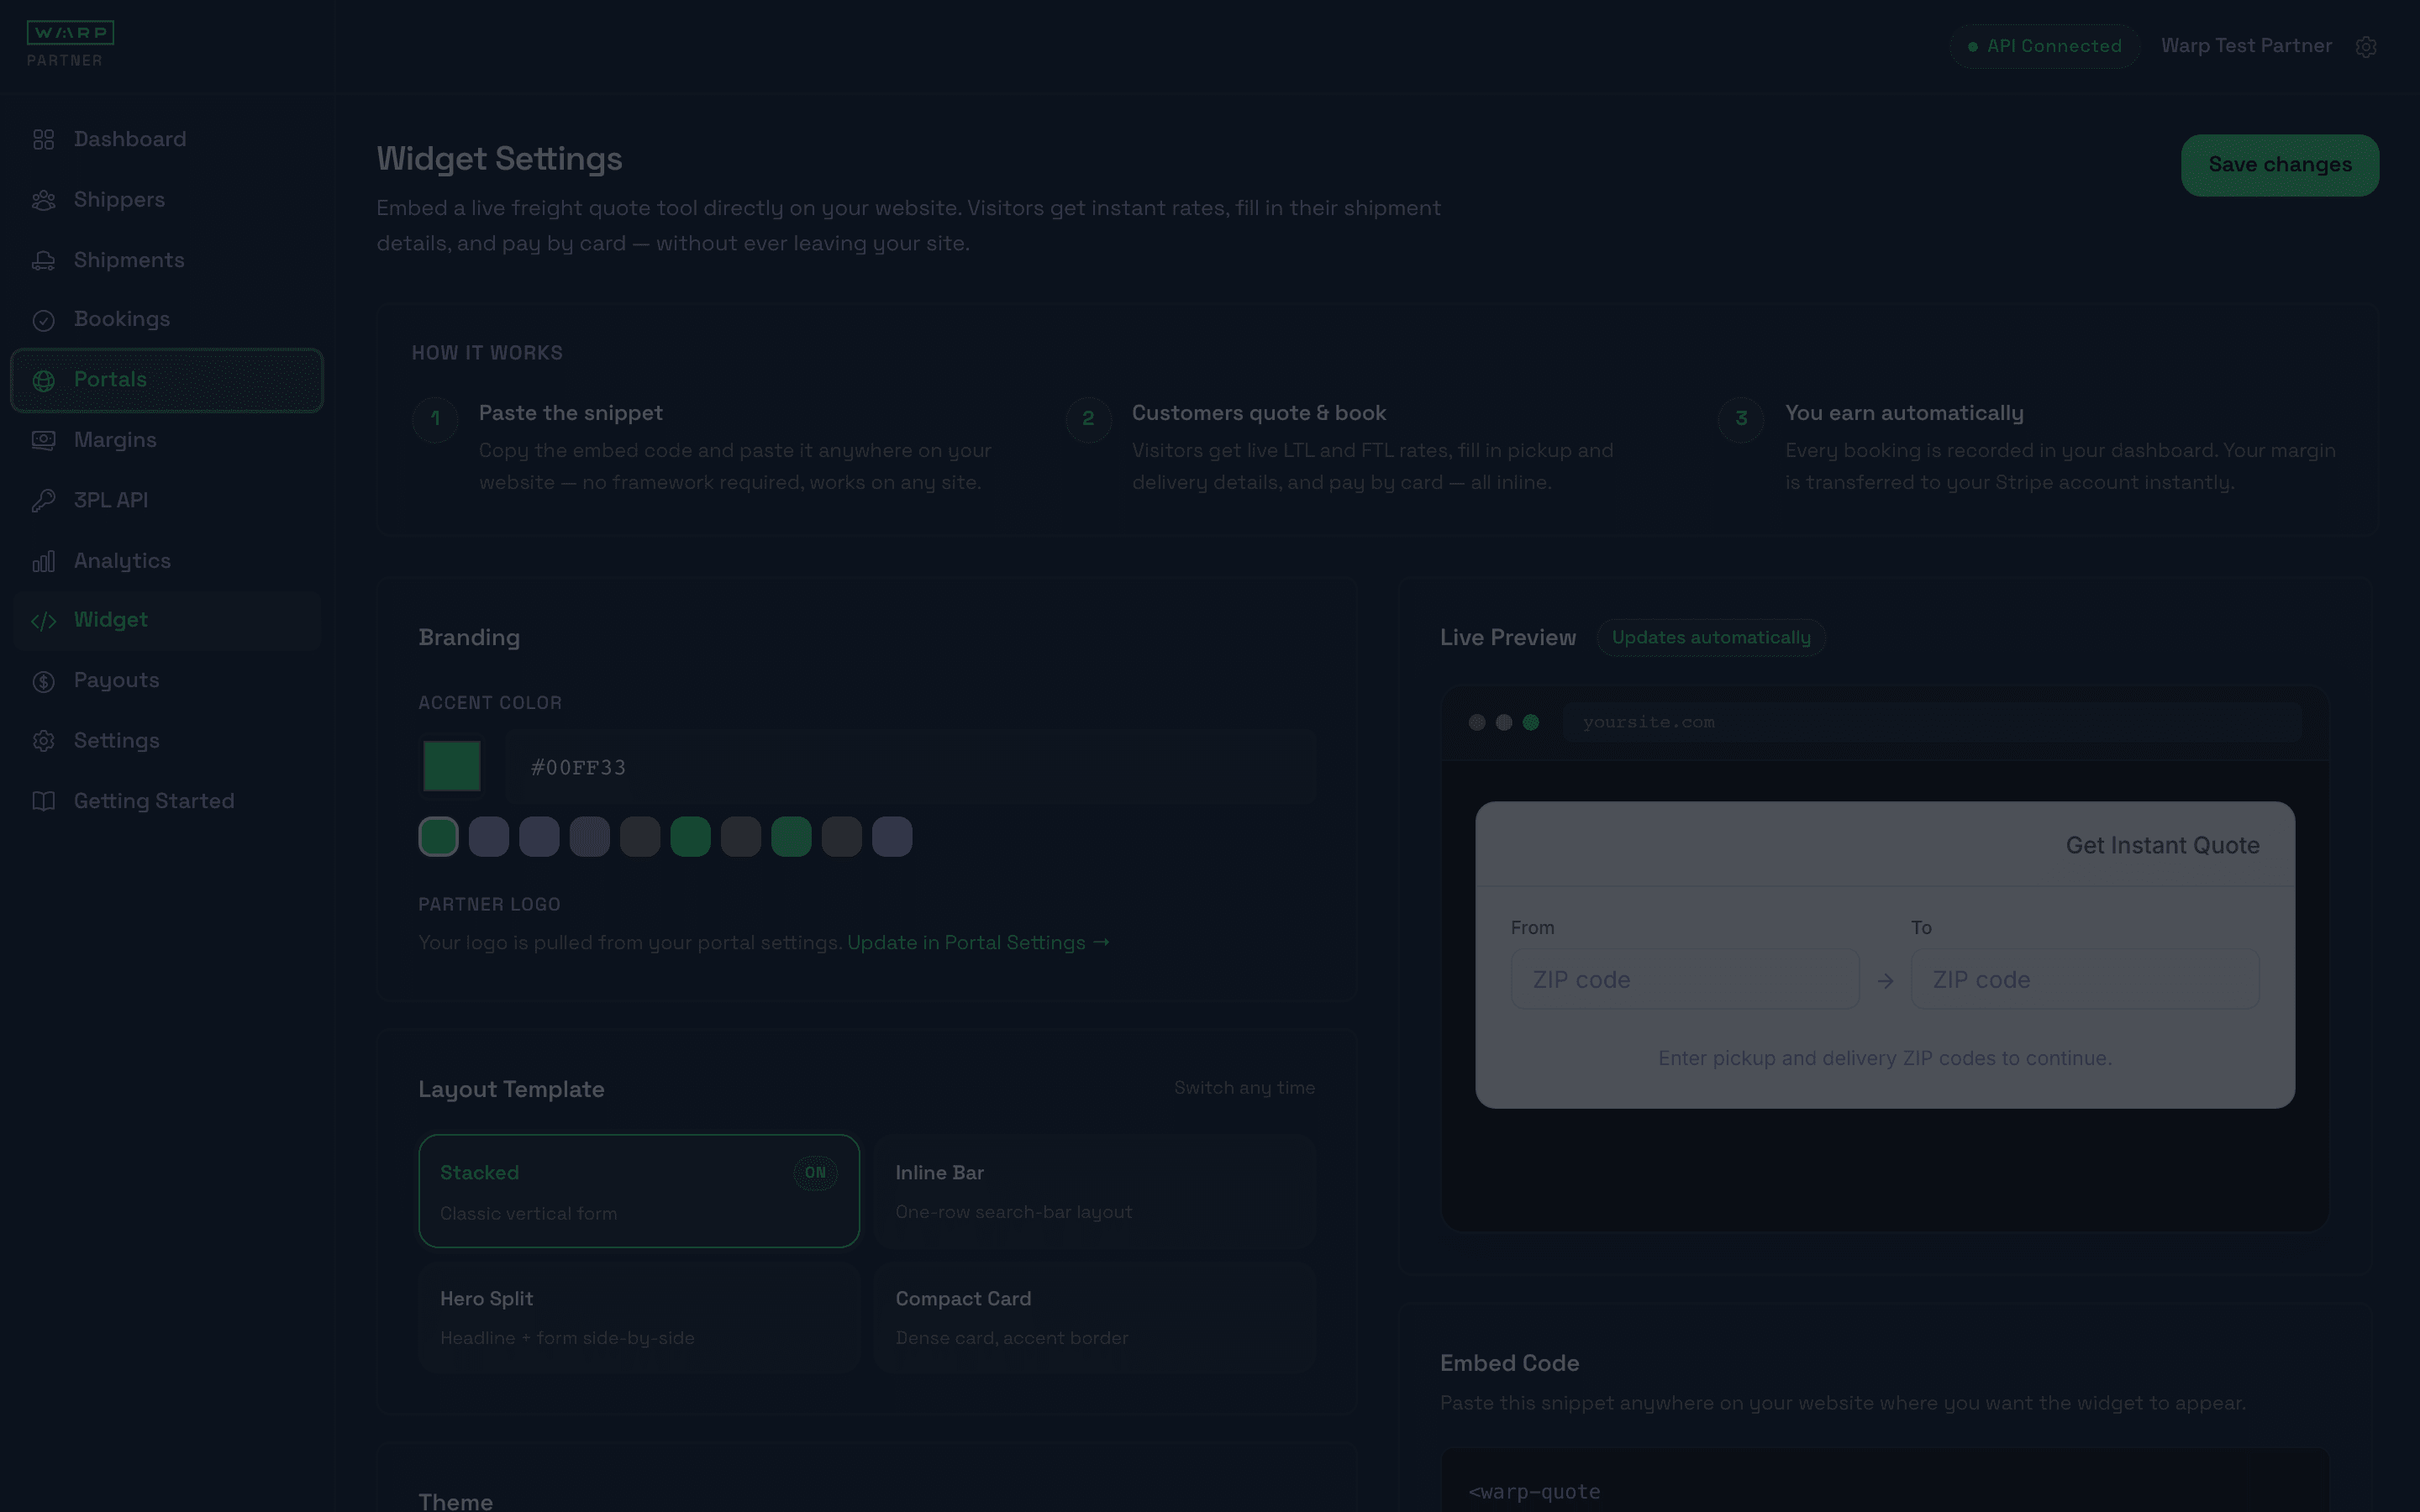The height and width of the screenshot is (1512, 2420).
Task: Click the From ZIP code field
Action: point(1685,979)
